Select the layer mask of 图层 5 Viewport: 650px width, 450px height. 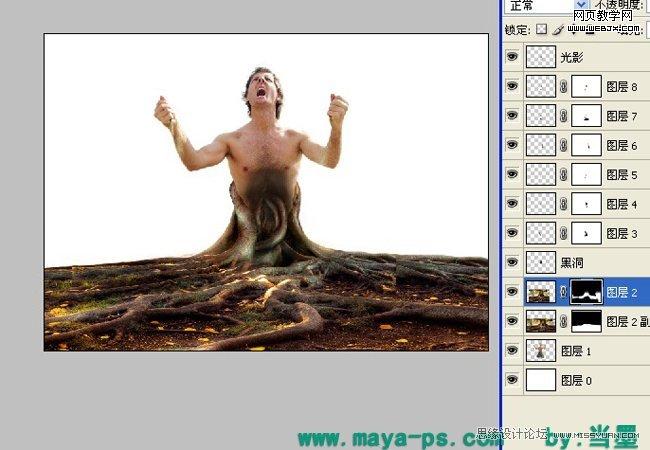586,174
